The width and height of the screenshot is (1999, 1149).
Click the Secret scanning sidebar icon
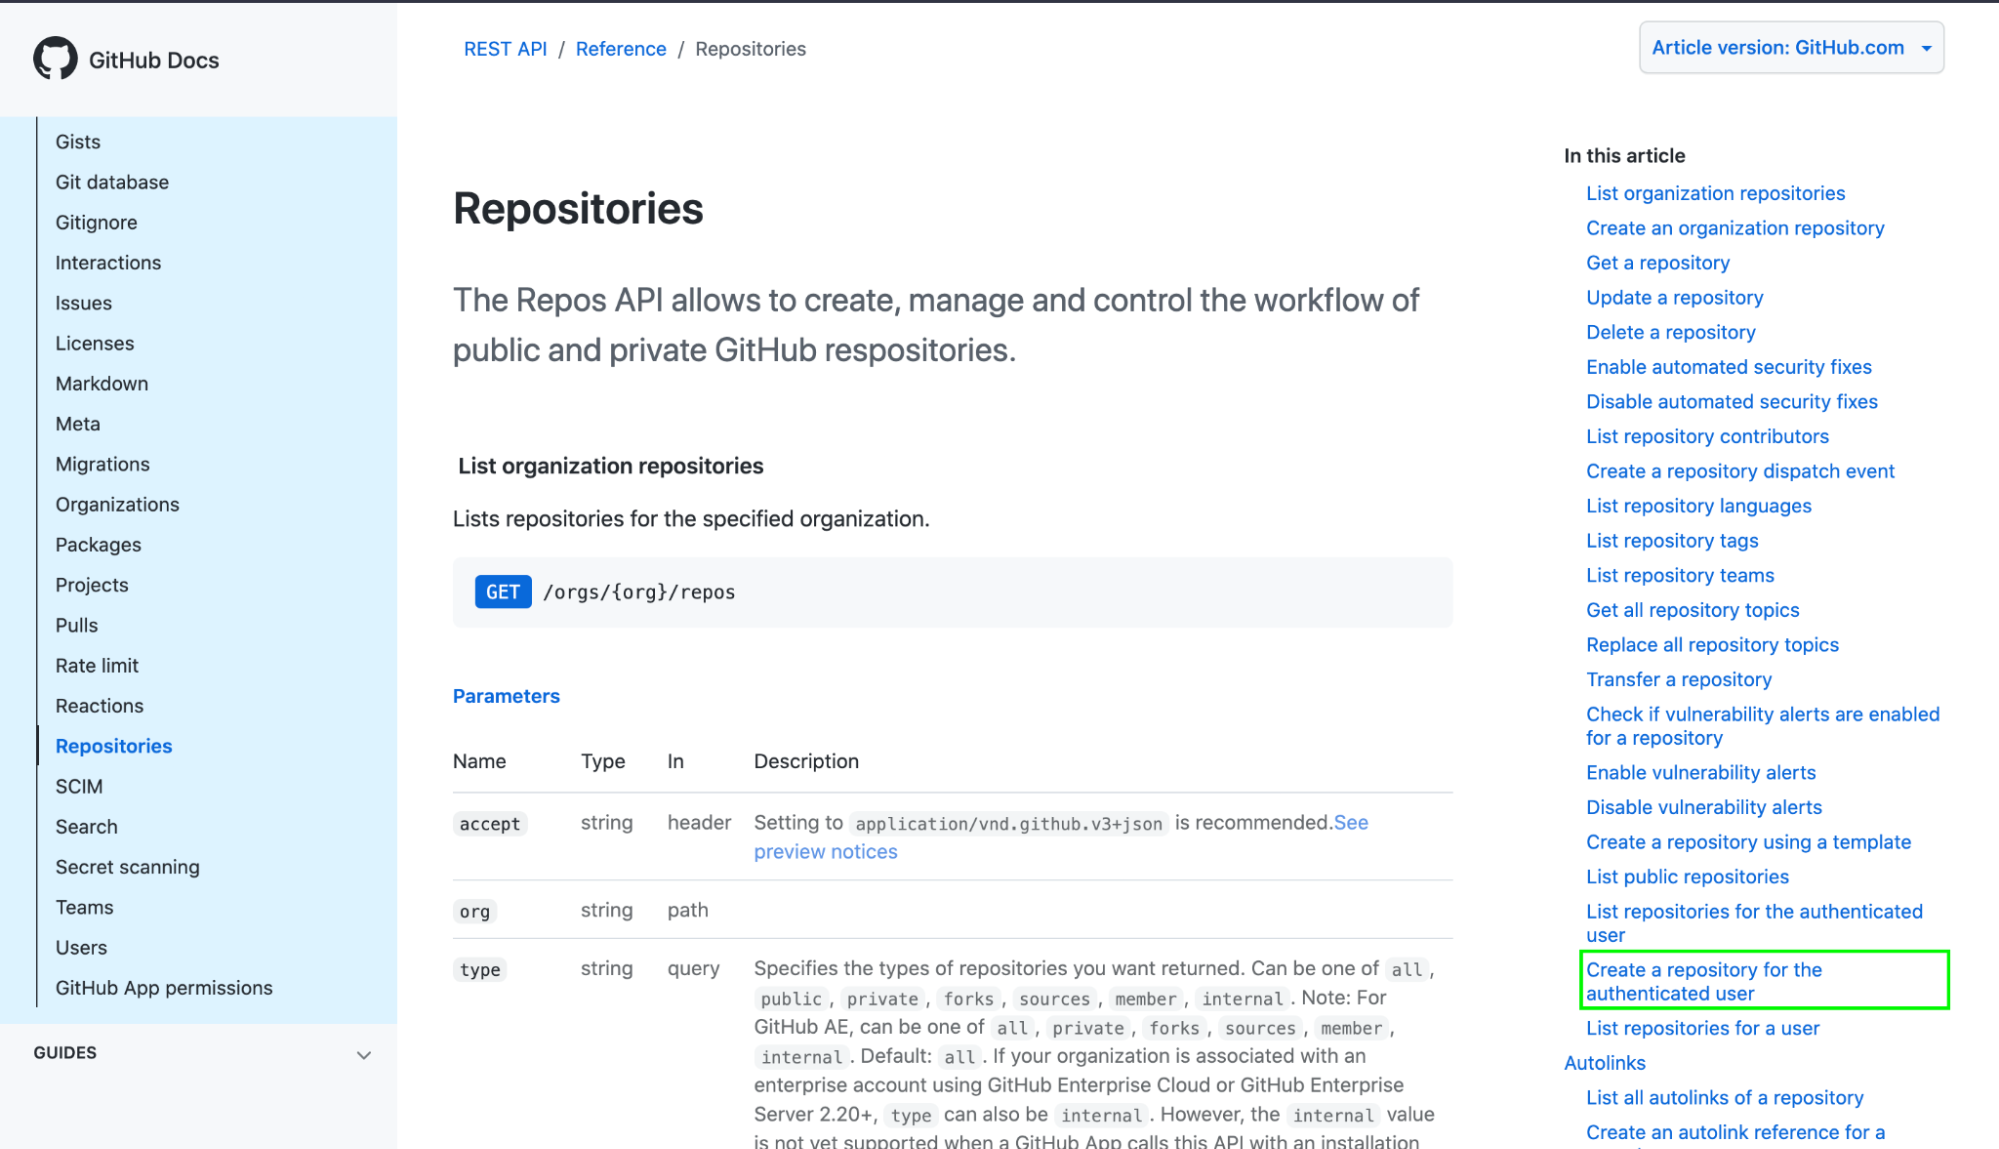pyautogui.click(x=128, y=865)
